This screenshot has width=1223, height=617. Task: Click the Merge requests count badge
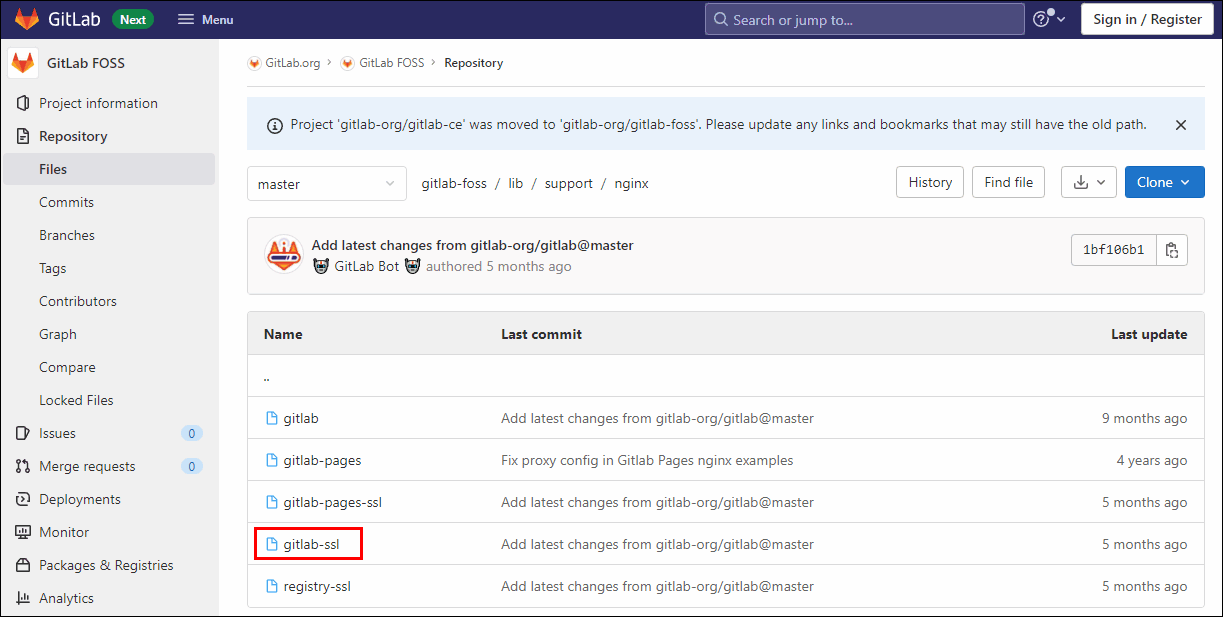(x=192, y=466)
